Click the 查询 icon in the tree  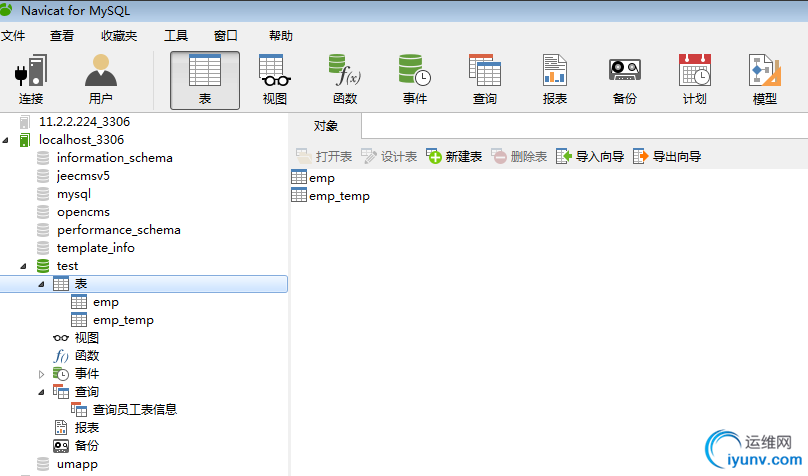point(61,392)
